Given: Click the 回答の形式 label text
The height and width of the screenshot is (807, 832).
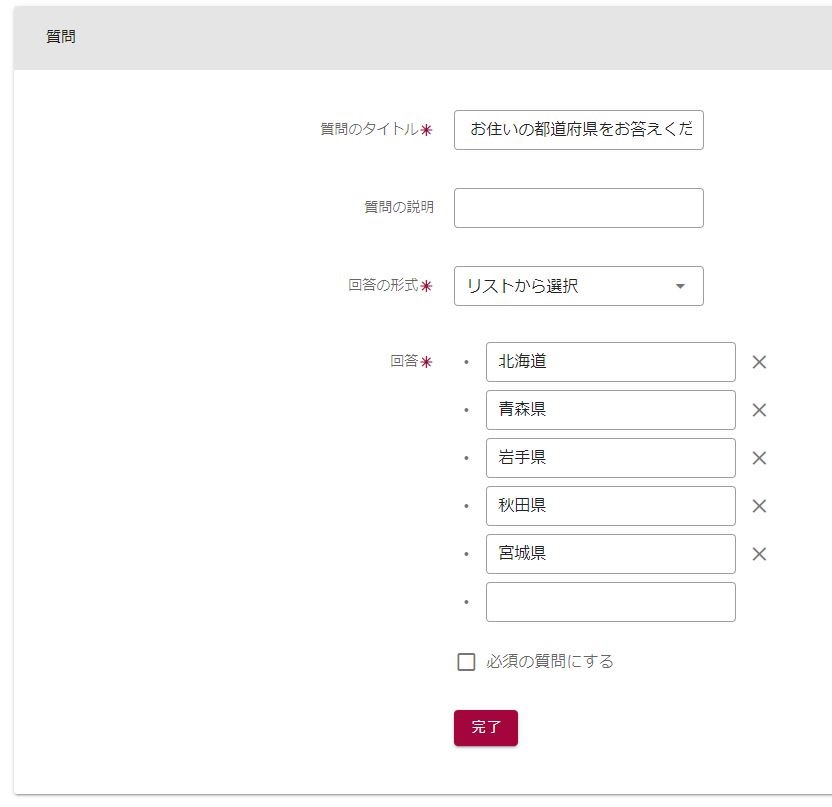Looking at the screenshot, I should tap(383, 285).
